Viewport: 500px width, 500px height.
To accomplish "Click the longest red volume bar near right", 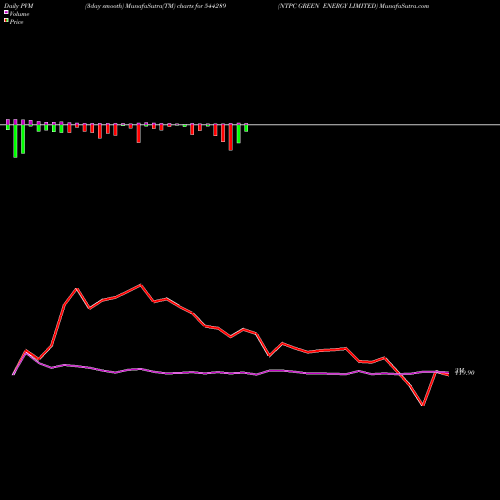I will pyautogui.click(x=231, y=138).
